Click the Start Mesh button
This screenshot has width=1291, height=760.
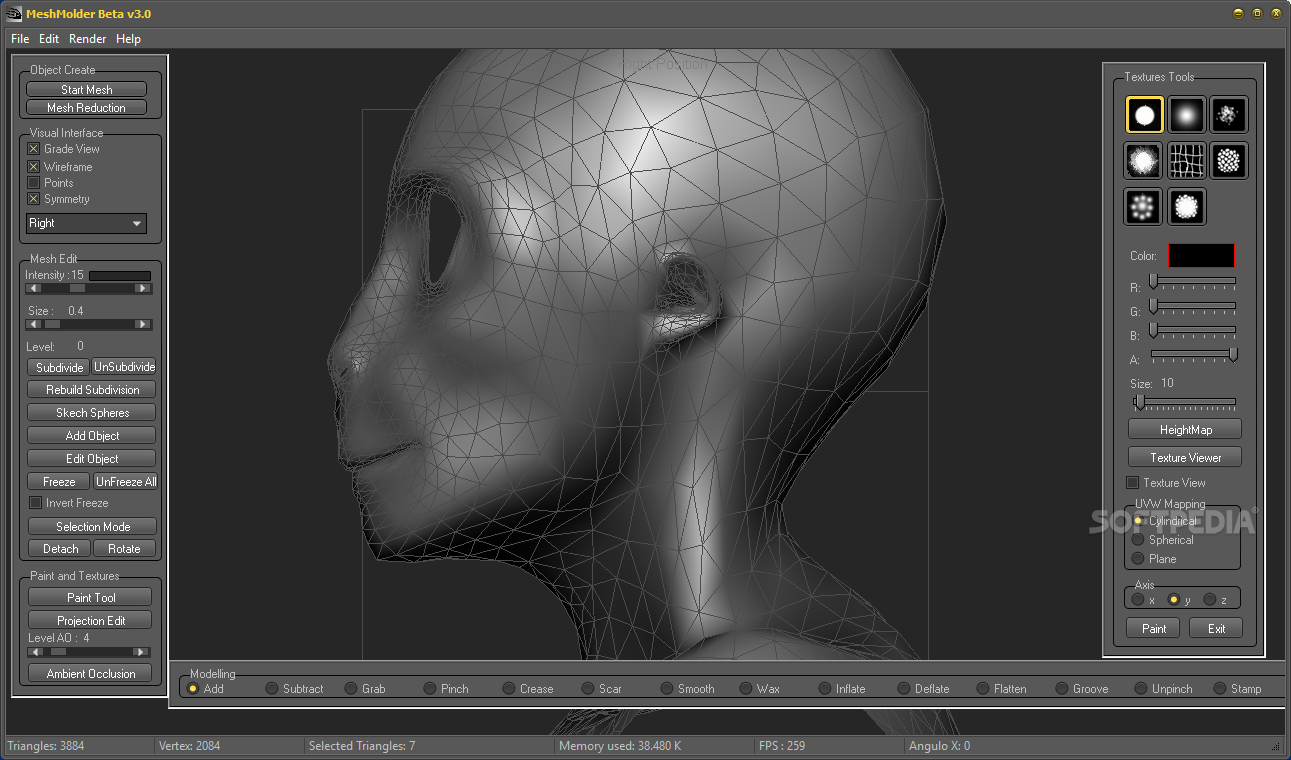click(x=87, y=89)
